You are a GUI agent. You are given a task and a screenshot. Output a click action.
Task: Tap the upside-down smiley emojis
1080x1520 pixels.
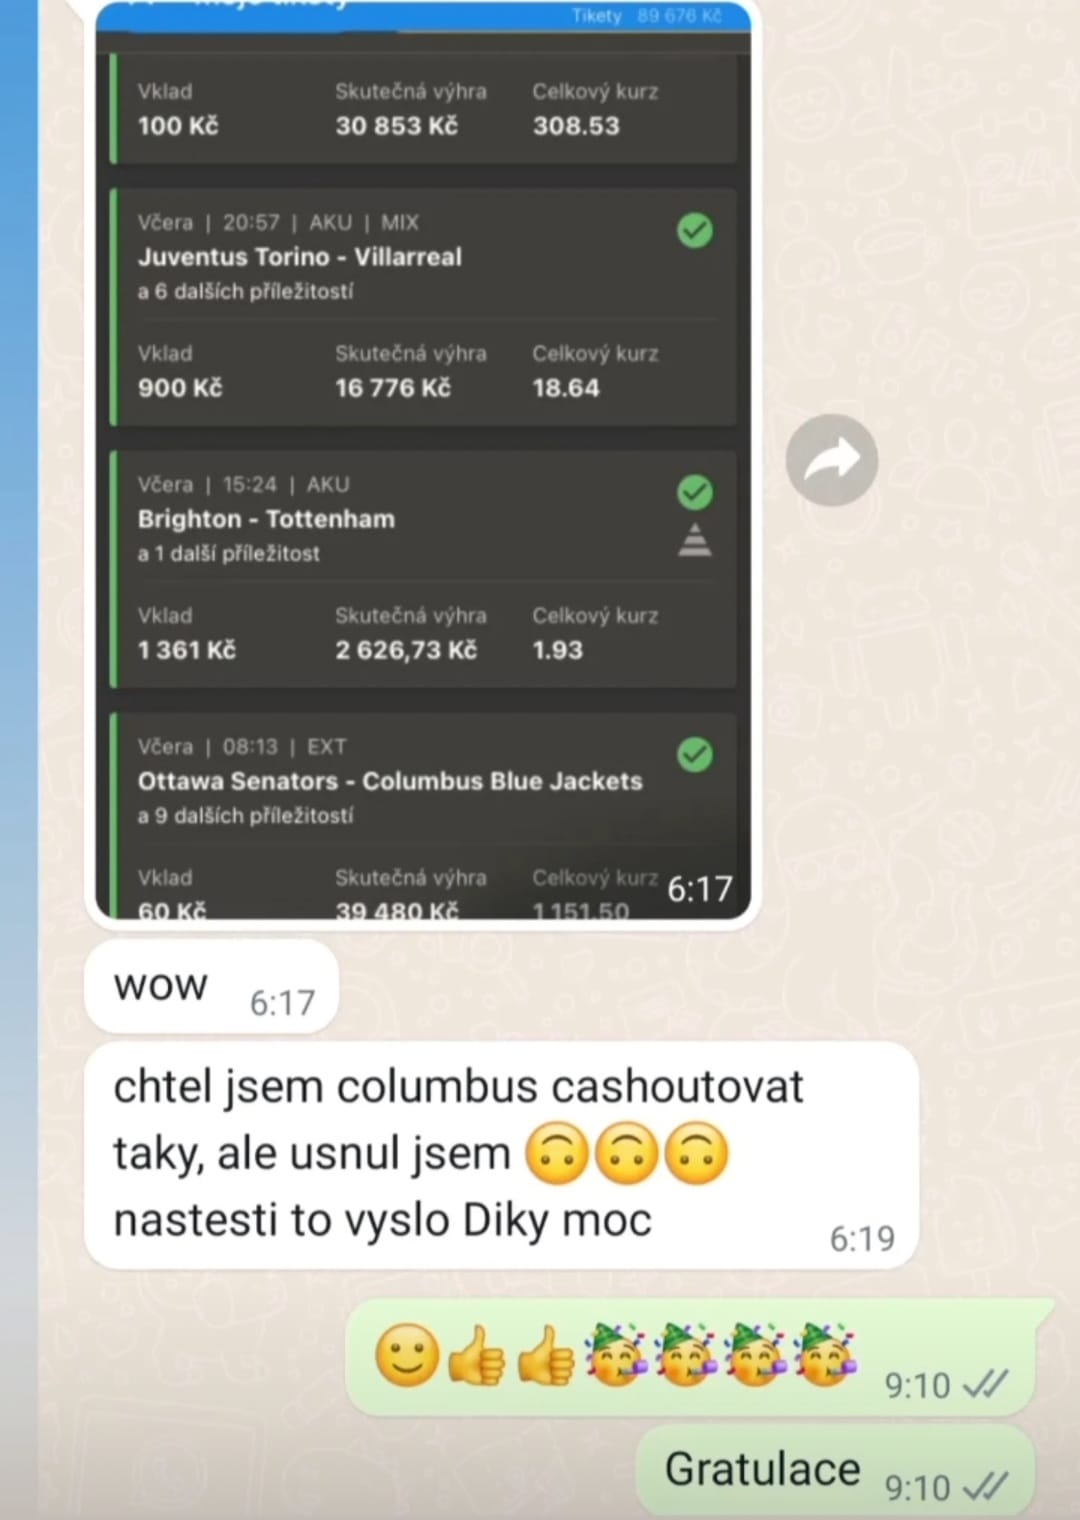click(627, 1153)
